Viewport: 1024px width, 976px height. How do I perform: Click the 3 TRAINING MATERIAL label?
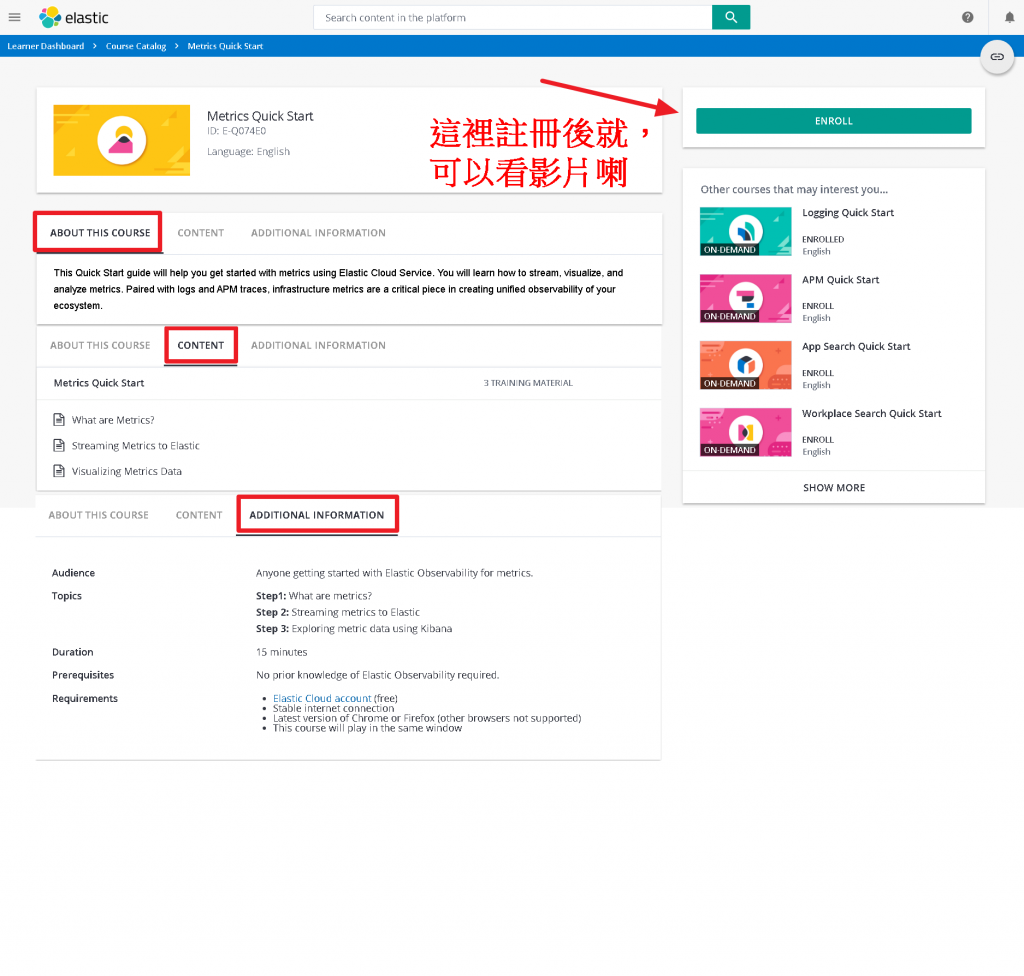tap(528, 383)
